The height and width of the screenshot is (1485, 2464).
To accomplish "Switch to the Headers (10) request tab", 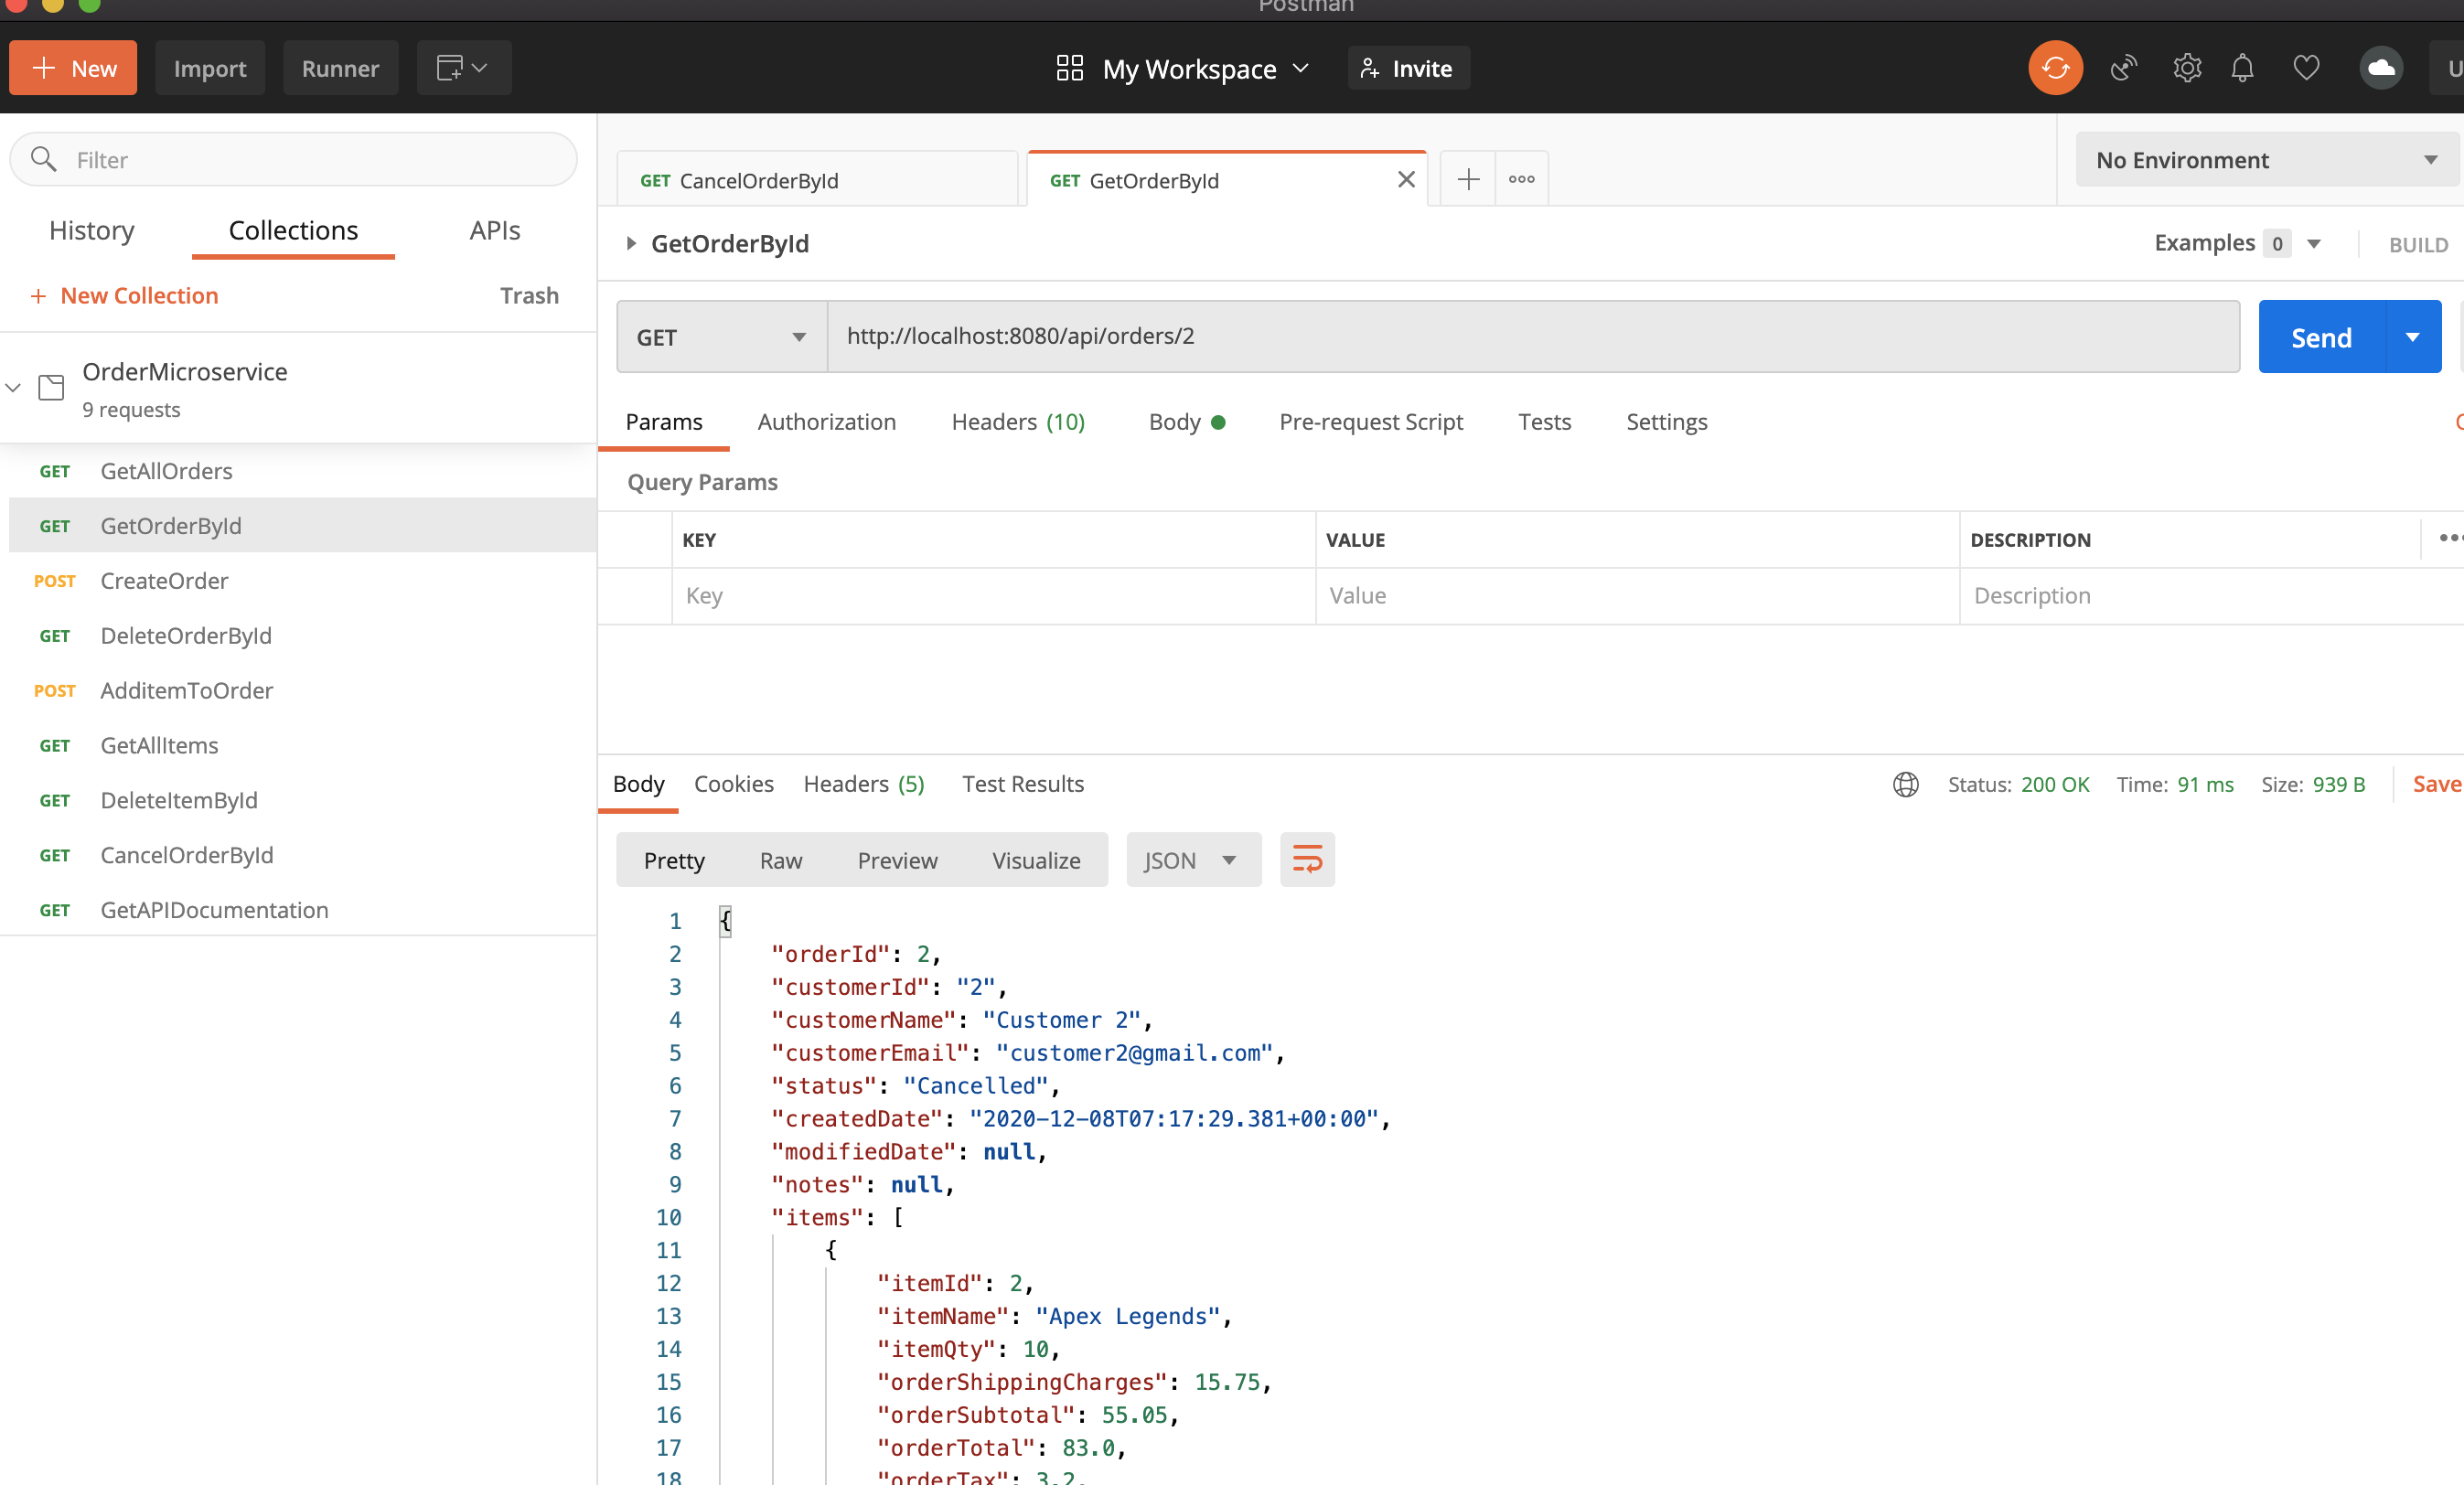I will pos(1017,422).
